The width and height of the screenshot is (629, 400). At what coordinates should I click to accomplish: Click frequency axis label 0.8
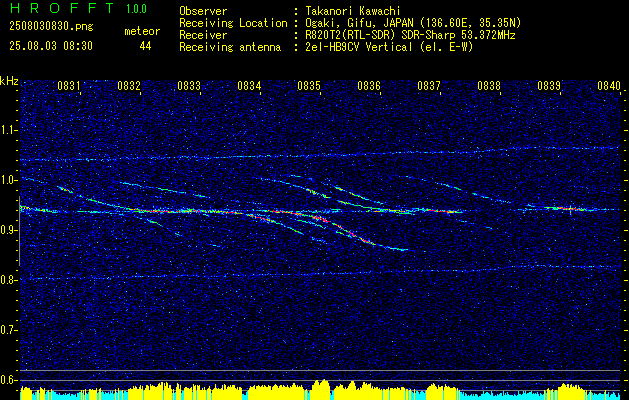[x=9, y=280]
